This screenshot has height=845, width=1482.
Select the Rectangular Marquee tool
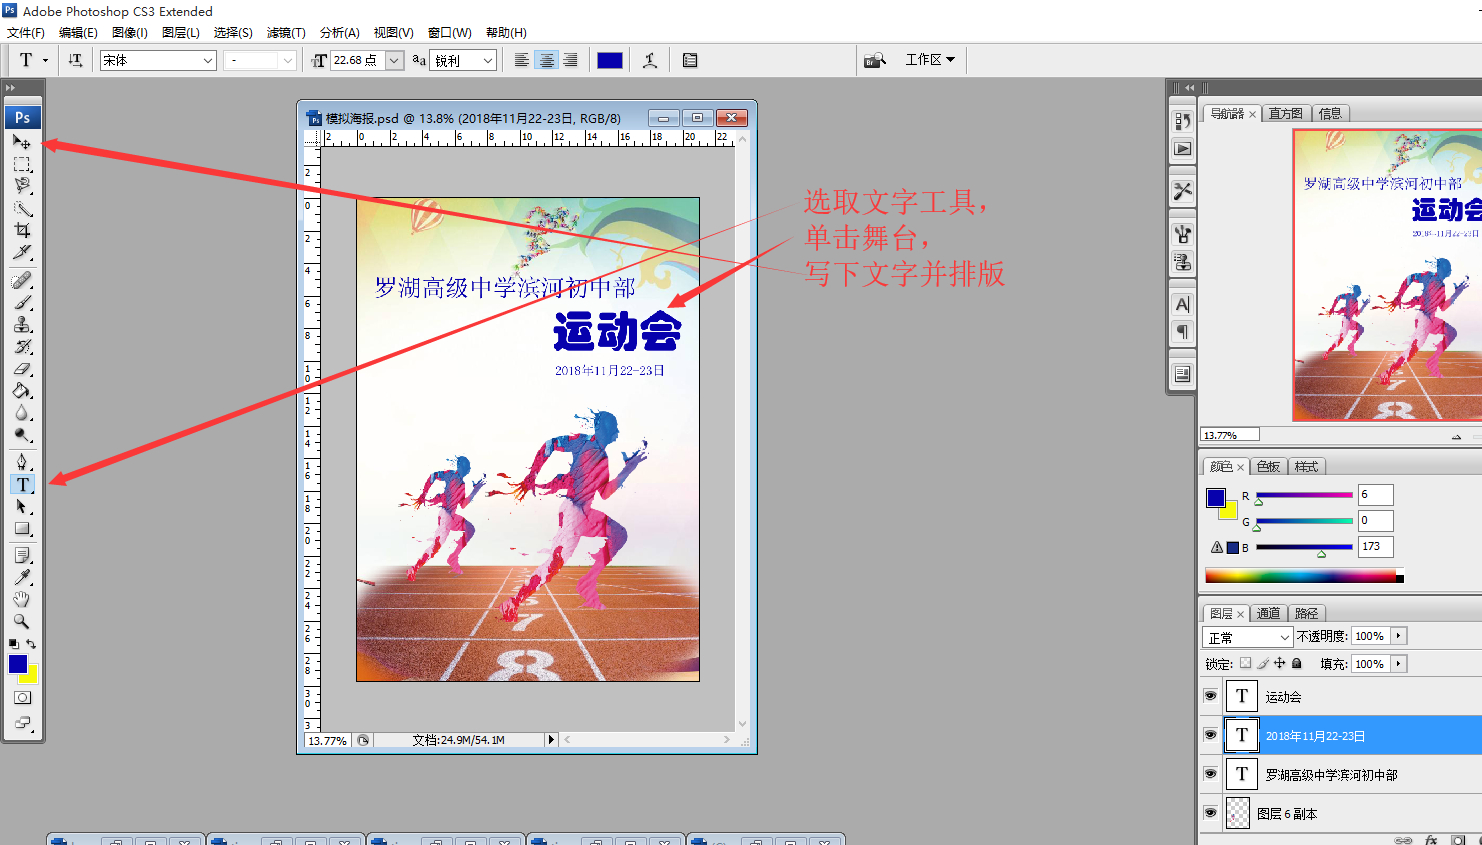tap(22, 164)
